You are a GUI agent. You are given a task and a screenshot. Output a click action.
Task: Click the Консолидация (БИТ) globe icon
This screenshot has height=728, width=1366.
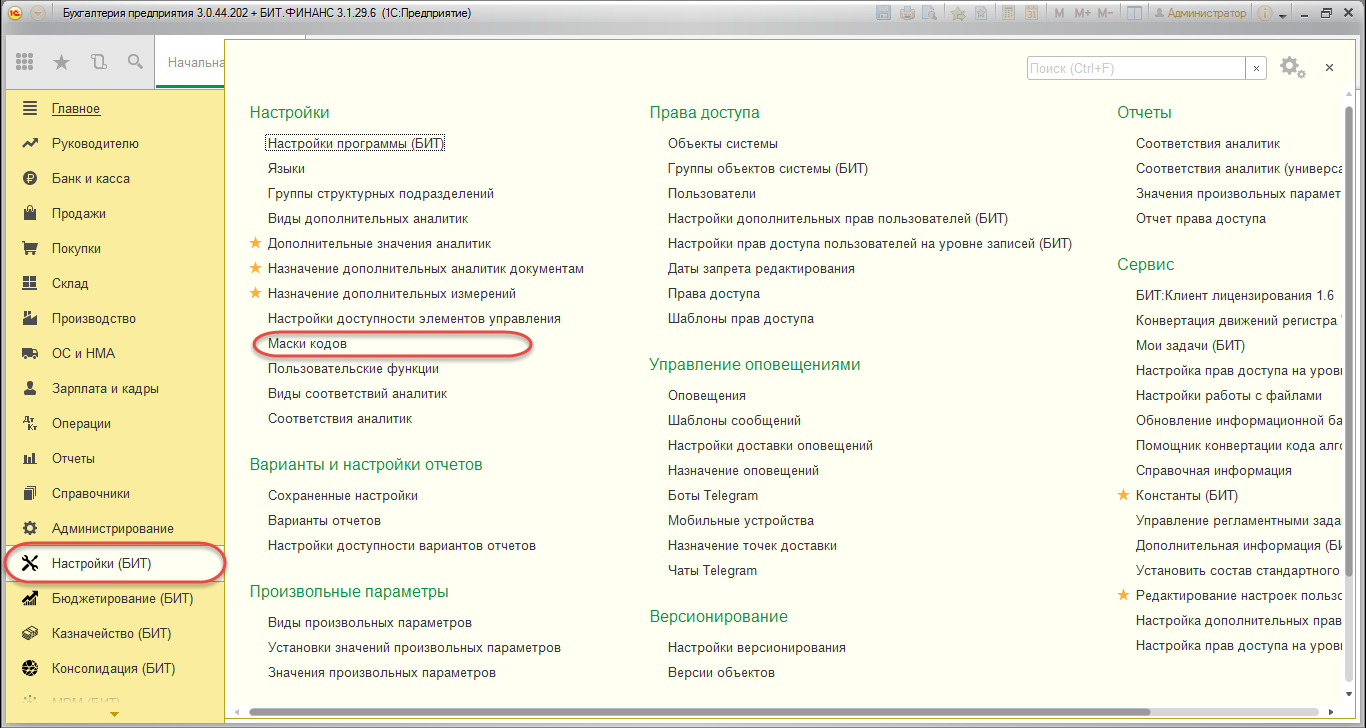pos(30,668)
